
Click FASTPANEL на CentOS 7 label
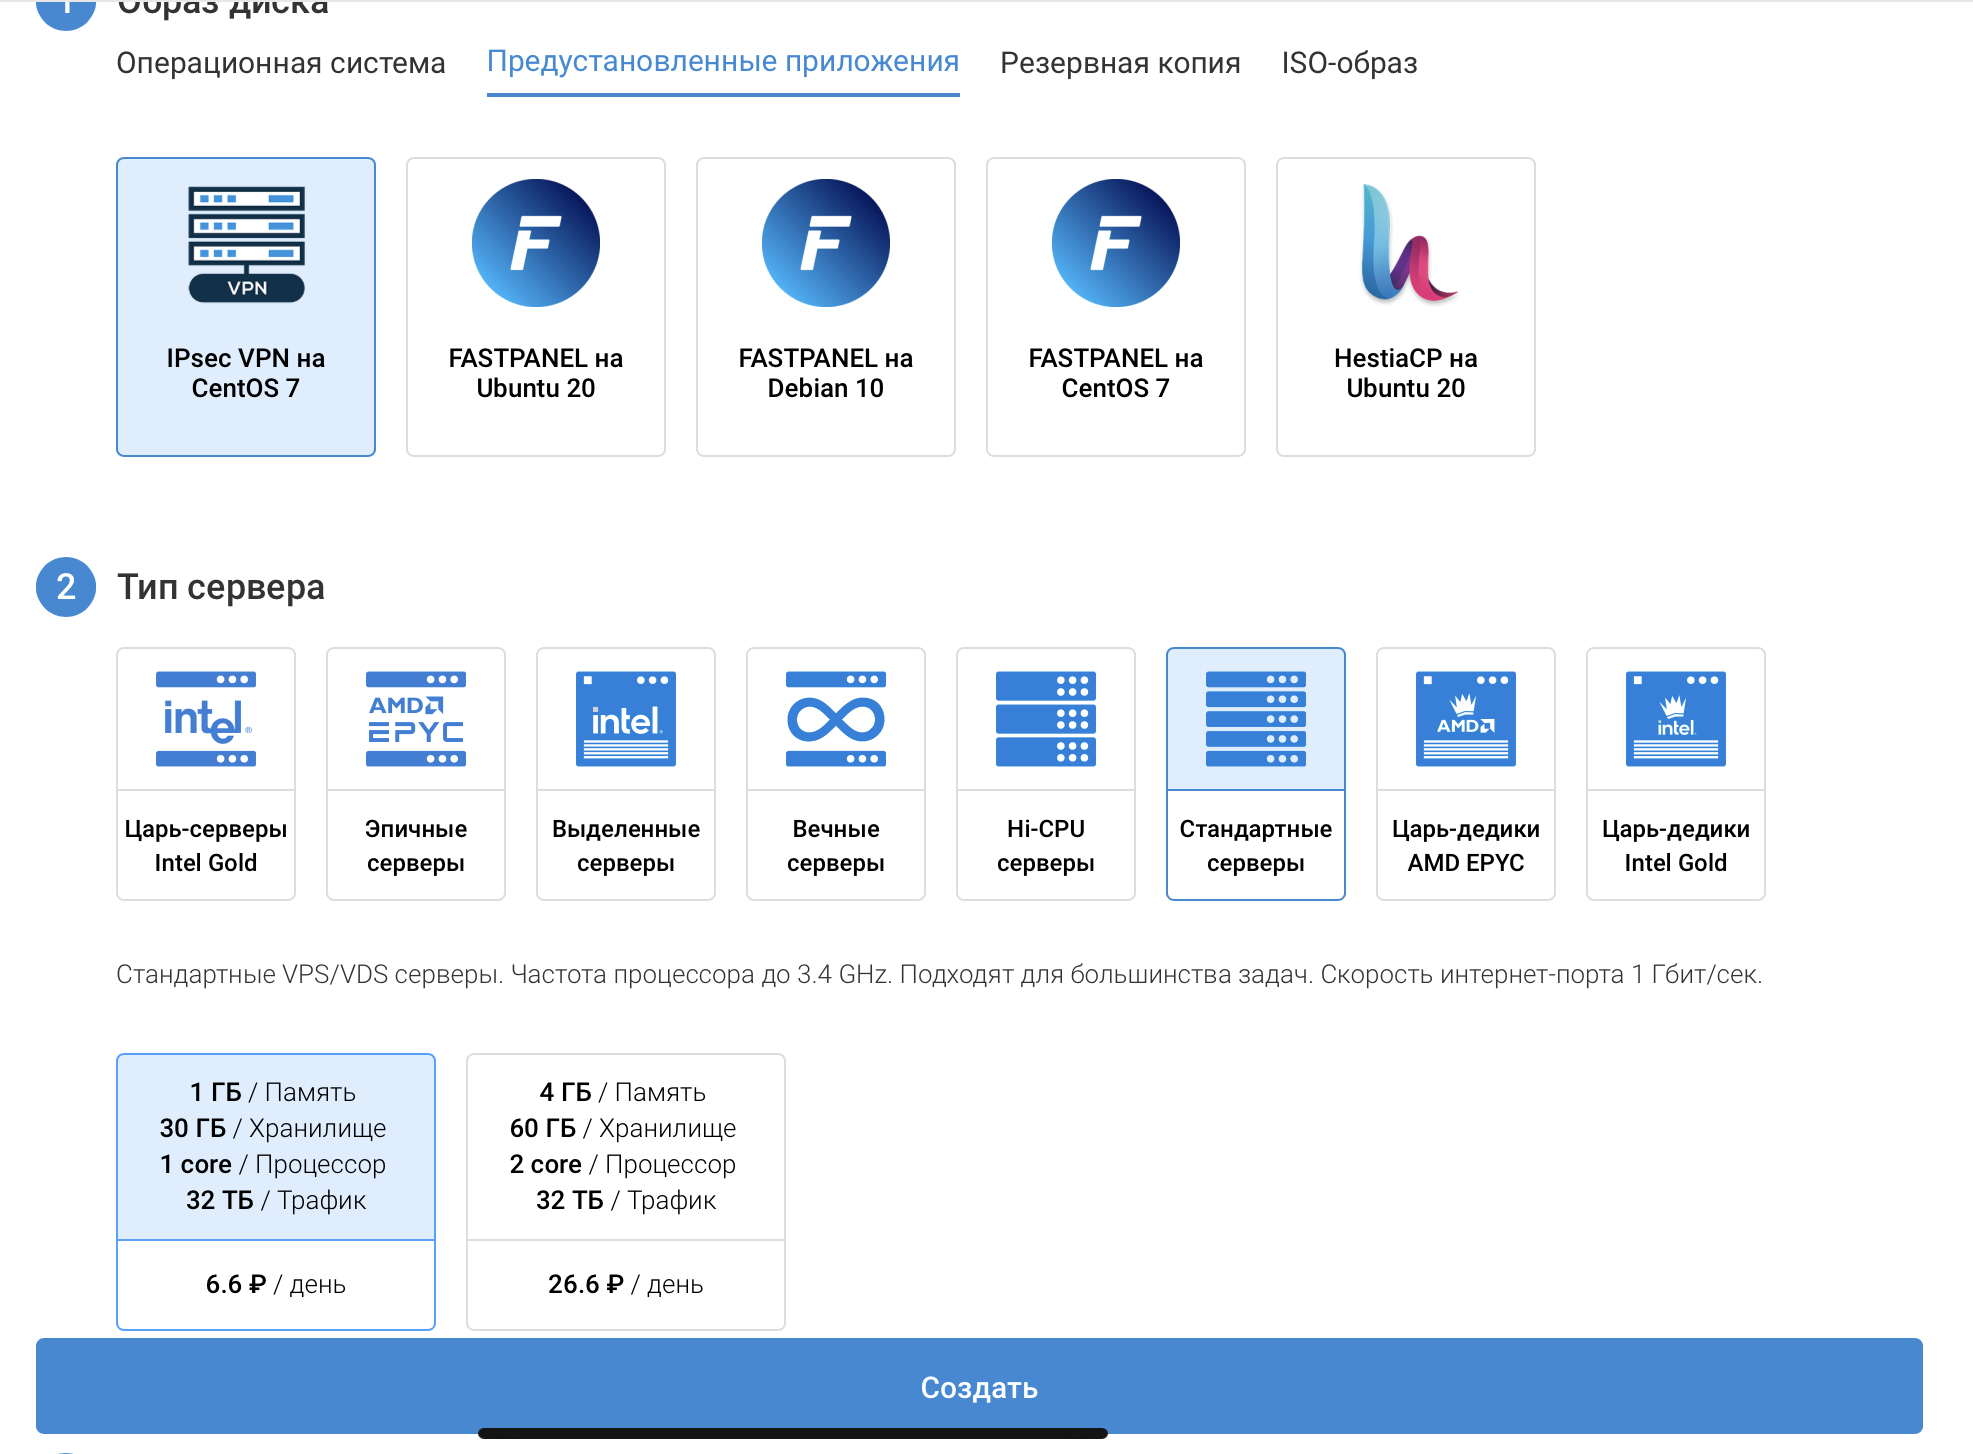point(1116,373)
